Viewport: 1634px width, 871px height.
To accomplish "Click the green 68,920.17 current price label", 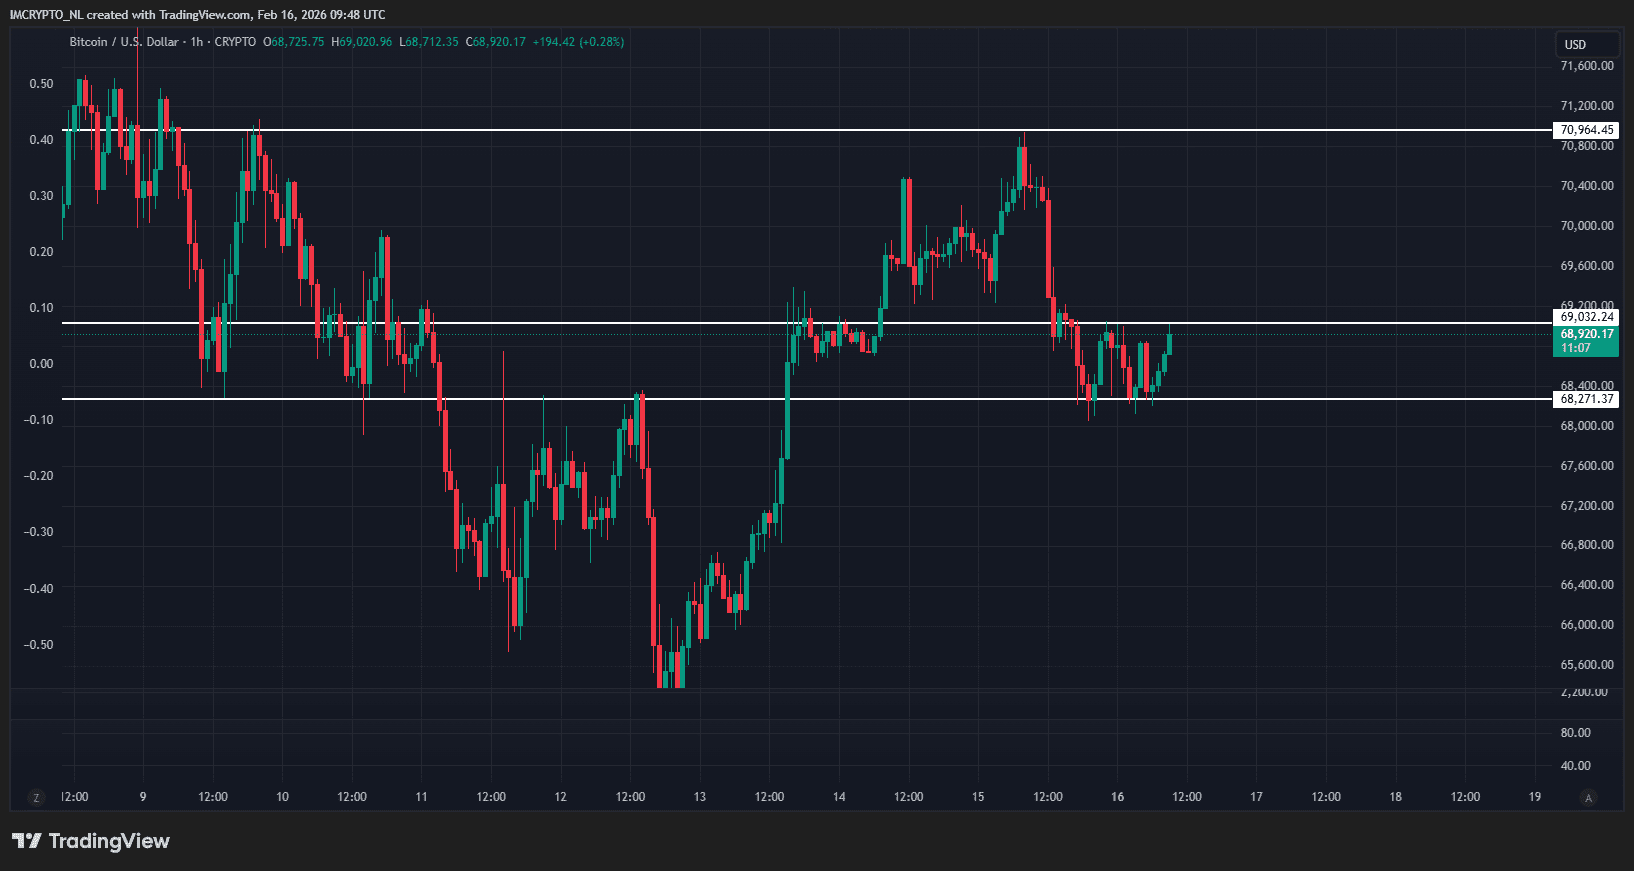I will pyautogui.click(x=1586, y=334).
